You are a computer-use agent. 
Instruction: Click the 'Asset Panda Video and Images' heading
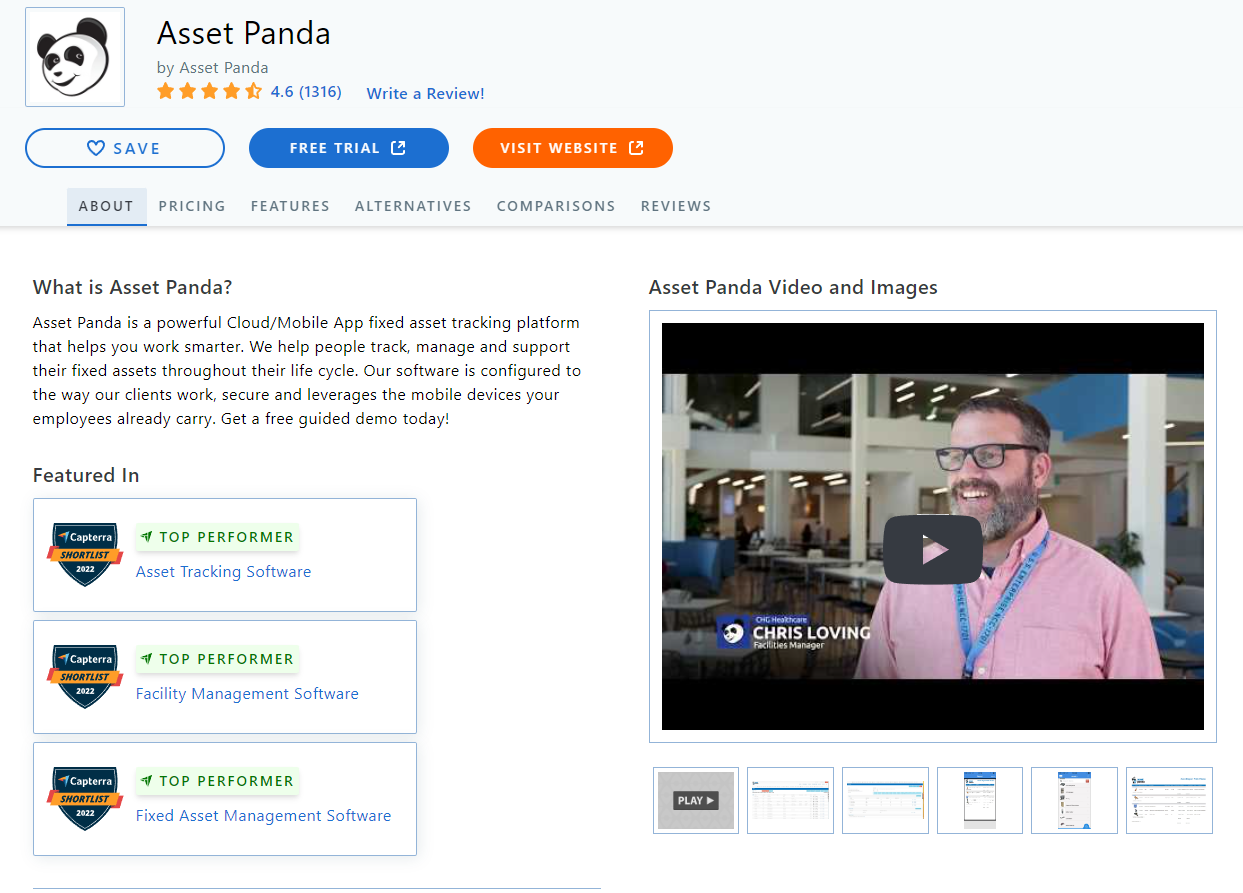tap(793, 288)
